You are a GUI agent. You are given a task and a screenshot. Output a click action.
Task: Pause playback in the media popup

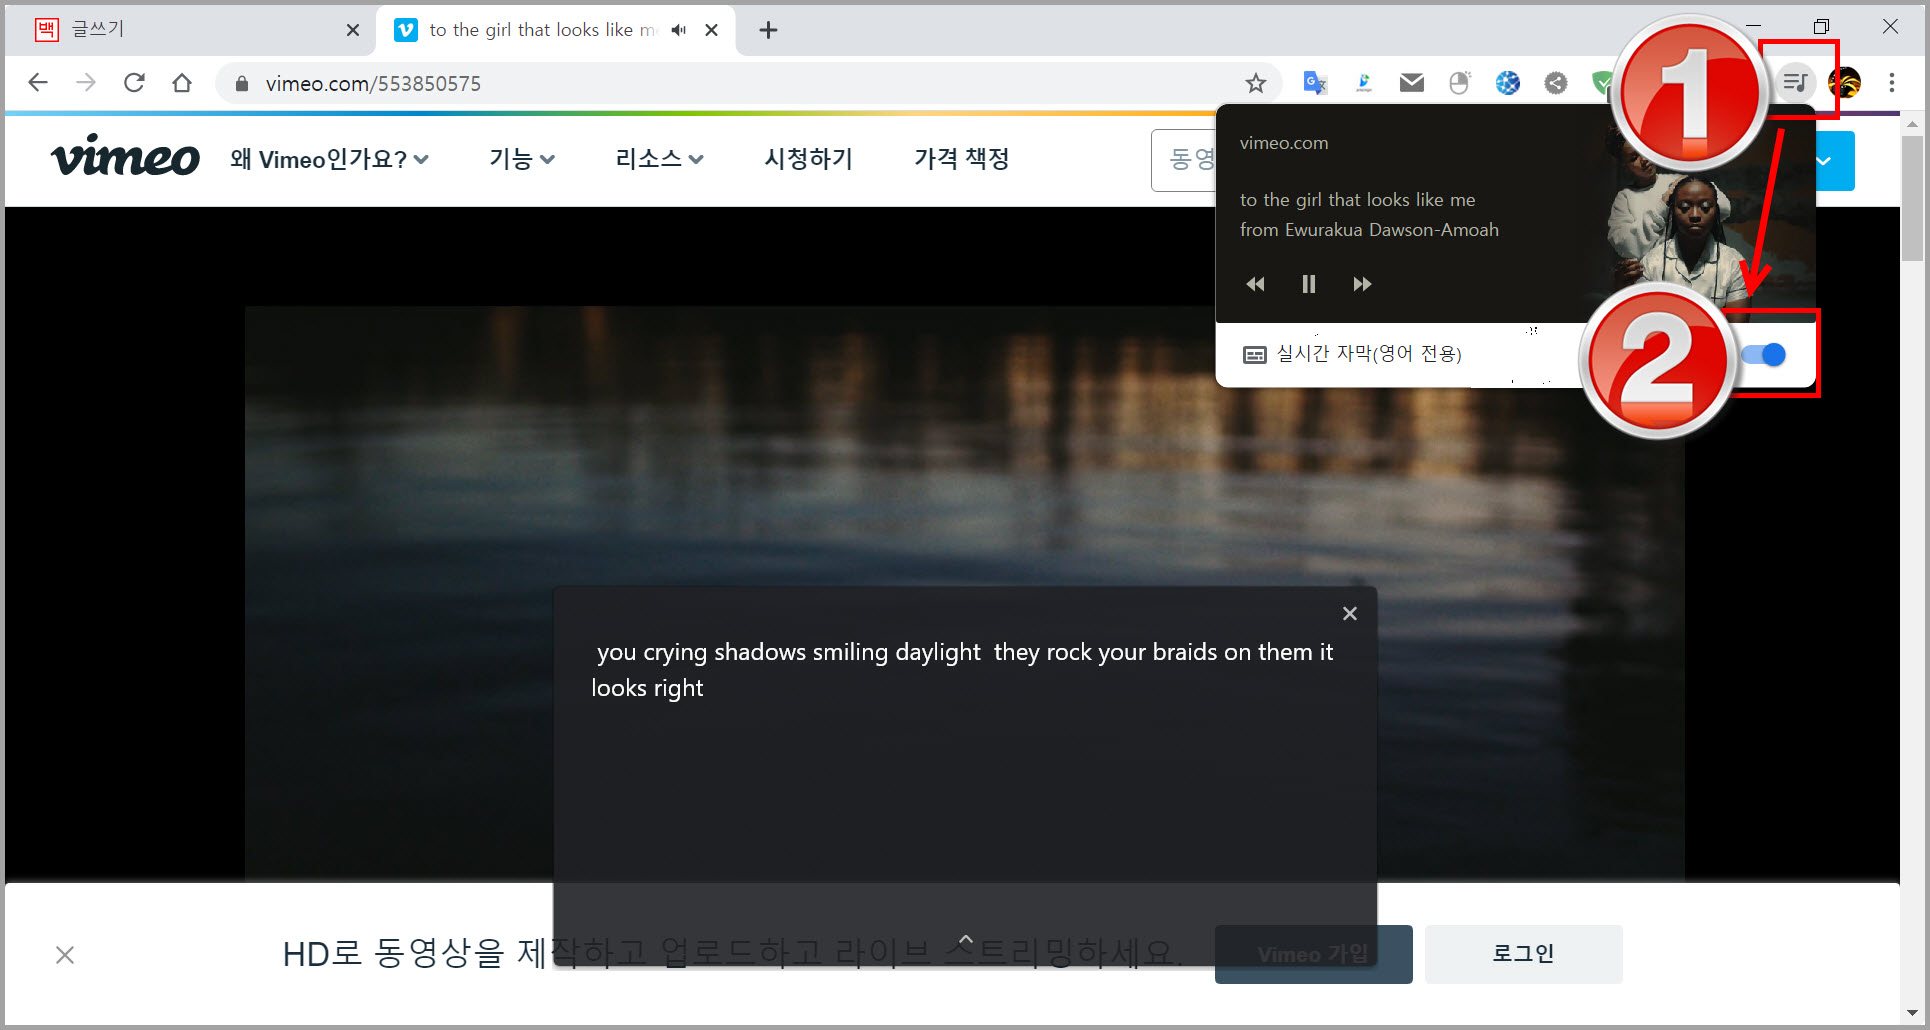(1308, 284)
